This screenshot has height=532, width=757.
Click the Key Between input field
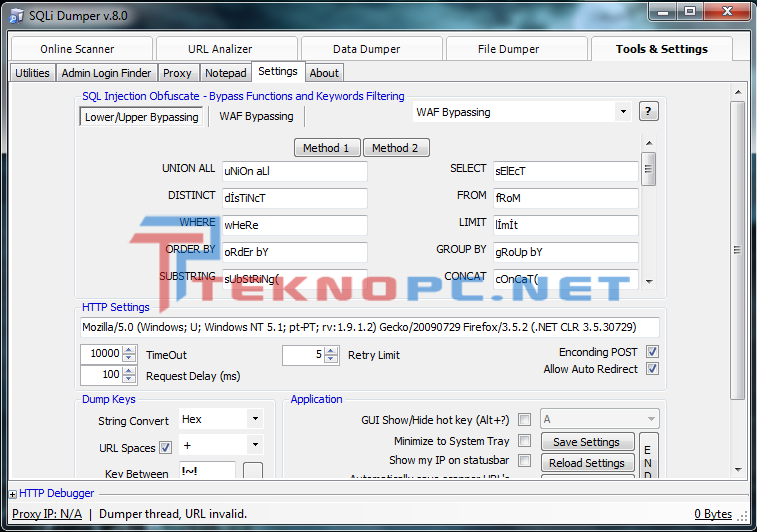point(207,470)
